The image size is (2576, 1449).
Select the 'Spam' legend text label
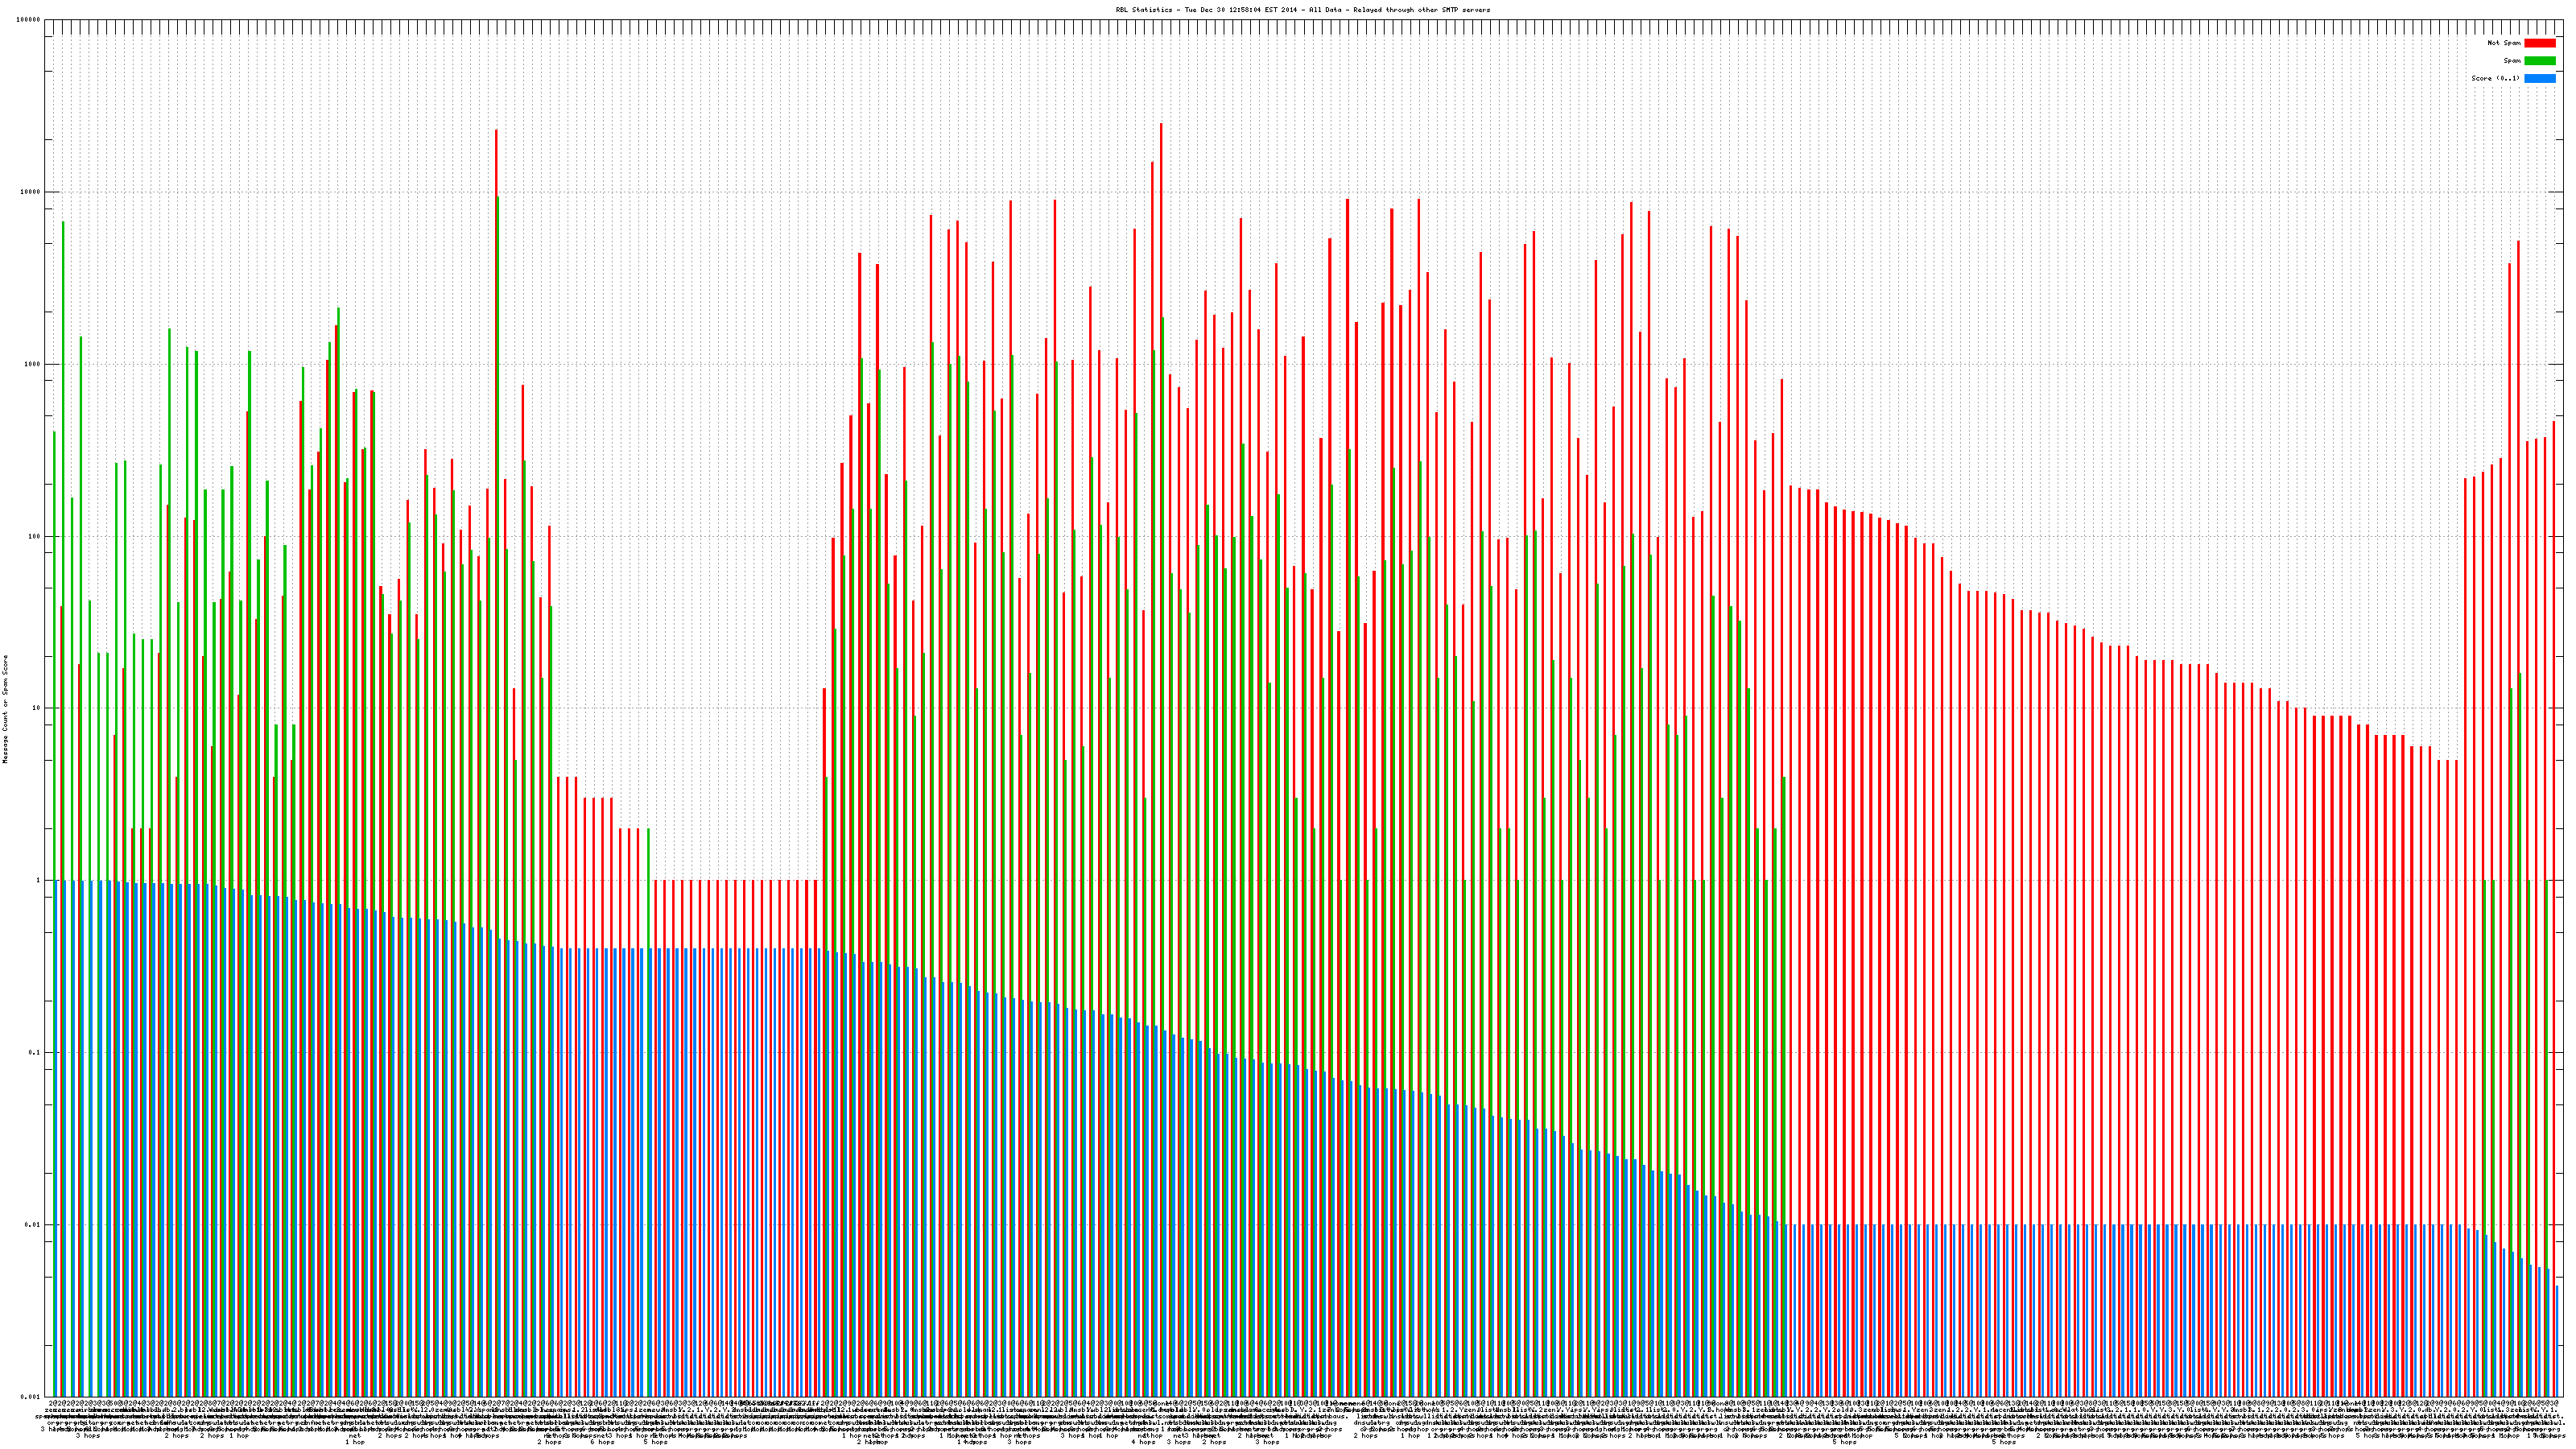(2512, 61)
